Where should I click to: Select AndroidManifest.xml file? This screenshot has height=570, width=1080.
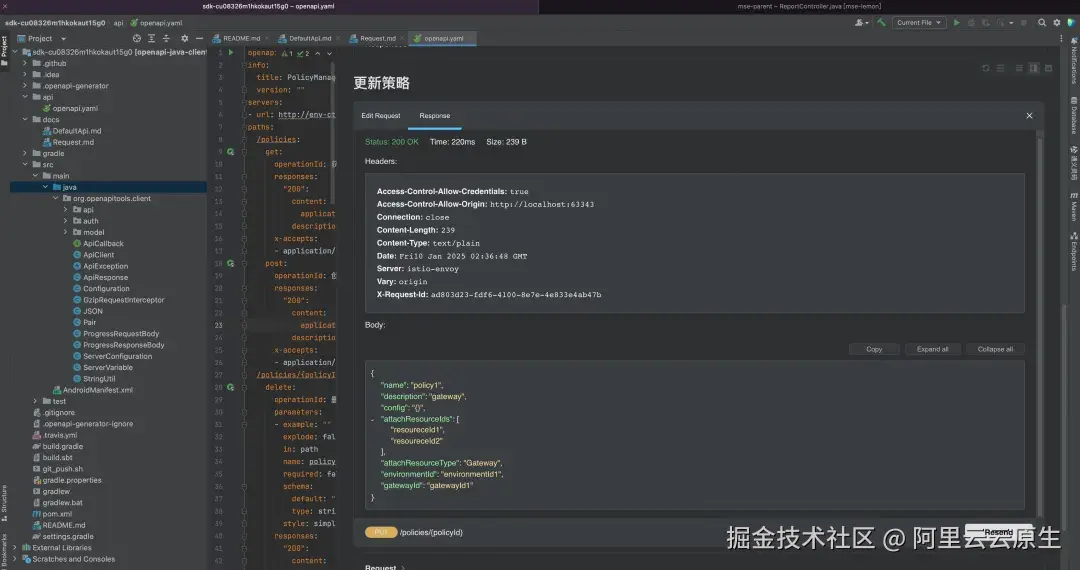pos(98,390)
